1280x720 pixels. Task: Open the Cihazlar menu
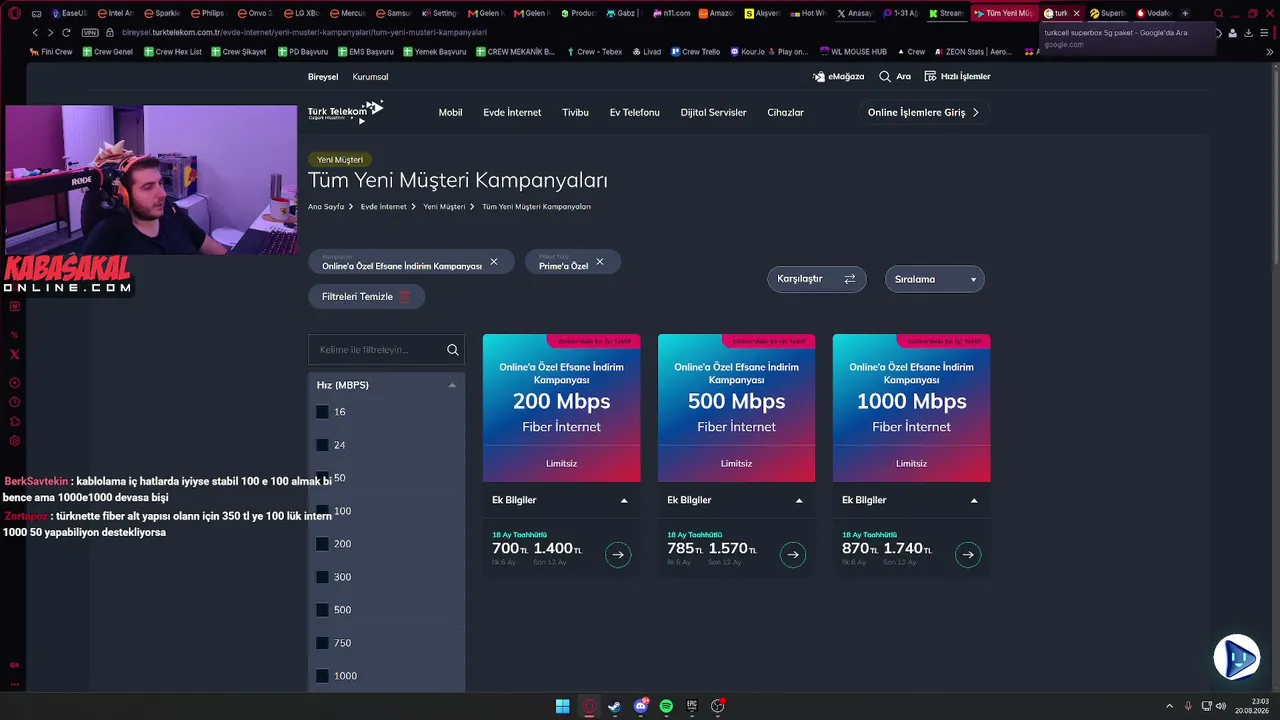click(x=786, y=112)
